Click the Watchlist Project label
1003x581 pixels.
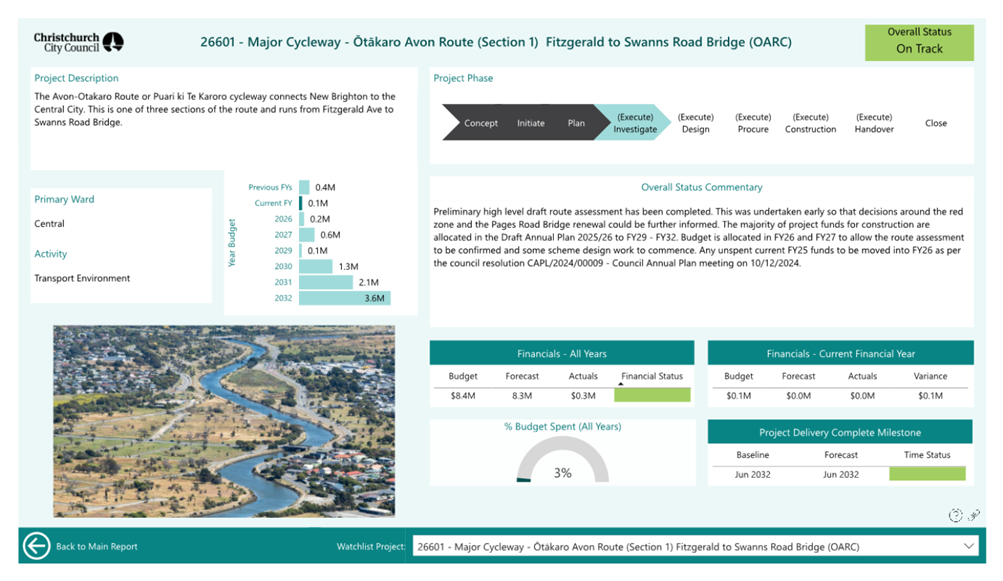pyautogui.click(x=371, y=546)
